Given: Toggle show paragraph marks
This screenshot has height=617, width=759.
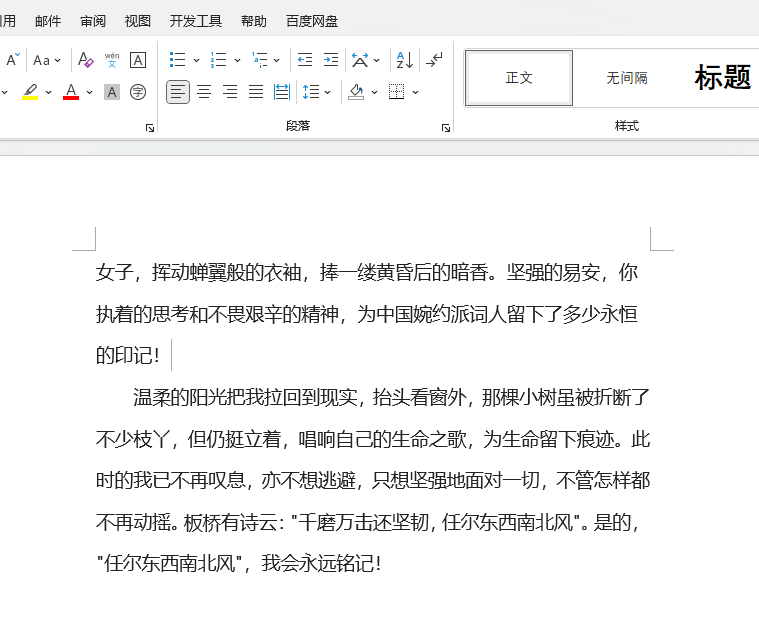Looking at the screenshot, I should pyautogui.click(x=434, y=60).
